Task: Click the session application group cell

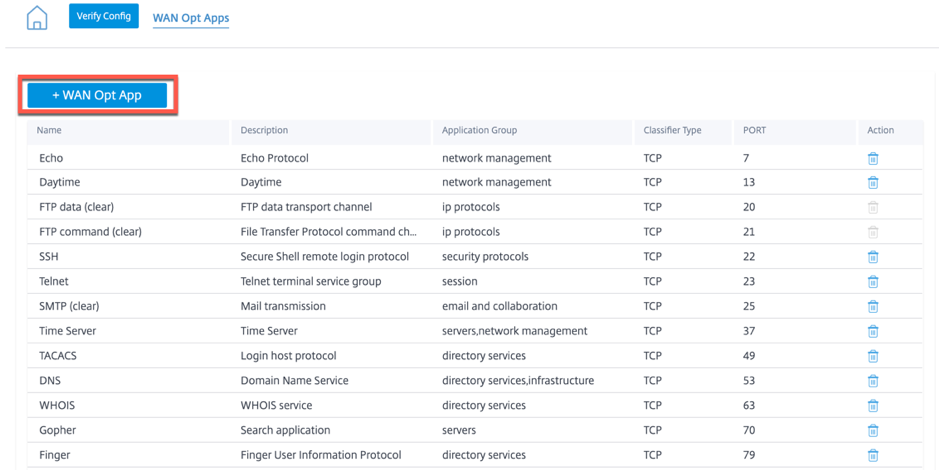Action: coord(460,281)
